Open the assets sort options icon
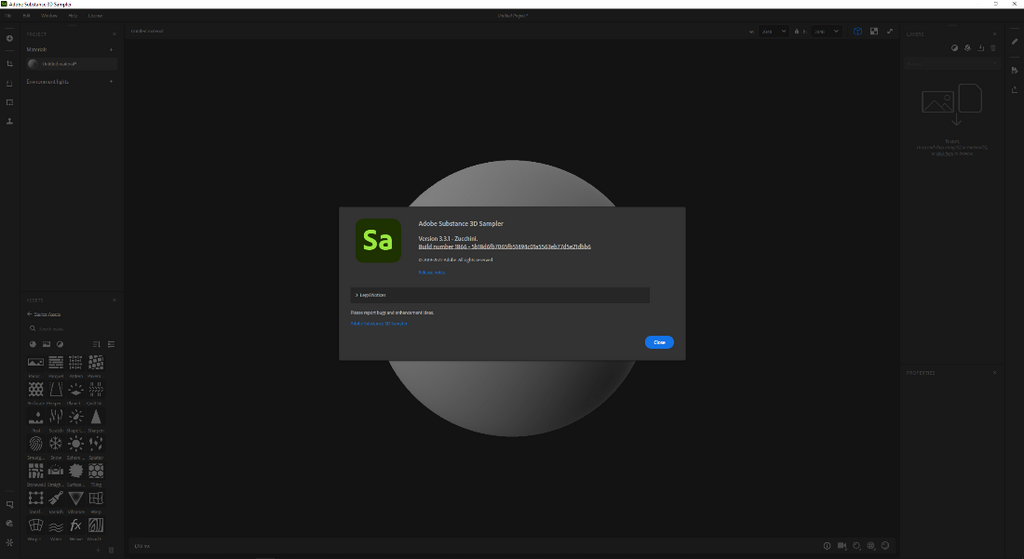1024x559 pixels. coord(97,344)
